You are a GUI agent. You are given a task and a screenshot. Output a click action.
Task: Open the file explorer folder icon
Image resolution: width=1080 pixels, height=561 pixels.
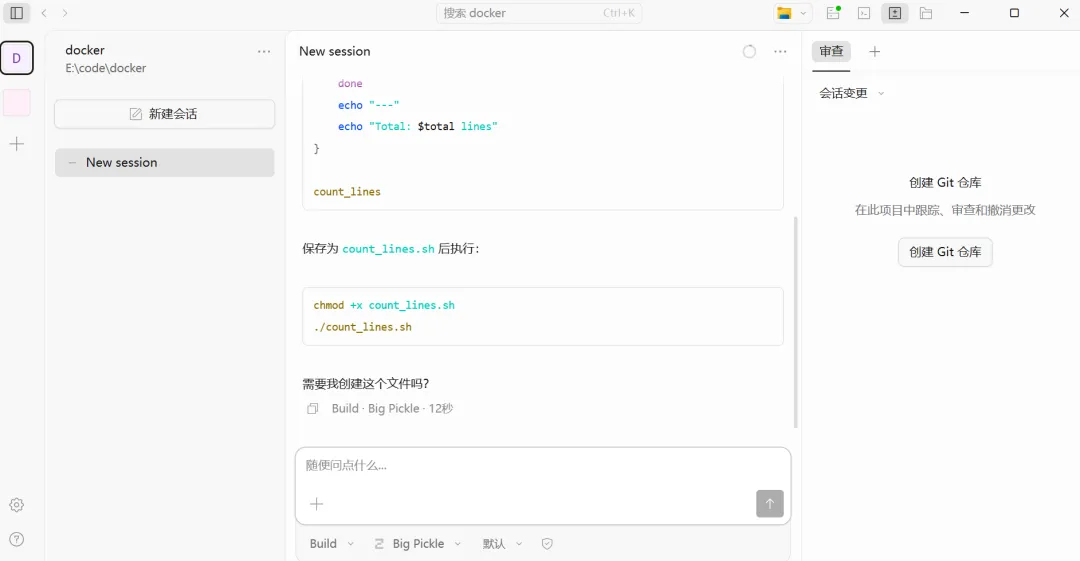[x=784, y=13]
